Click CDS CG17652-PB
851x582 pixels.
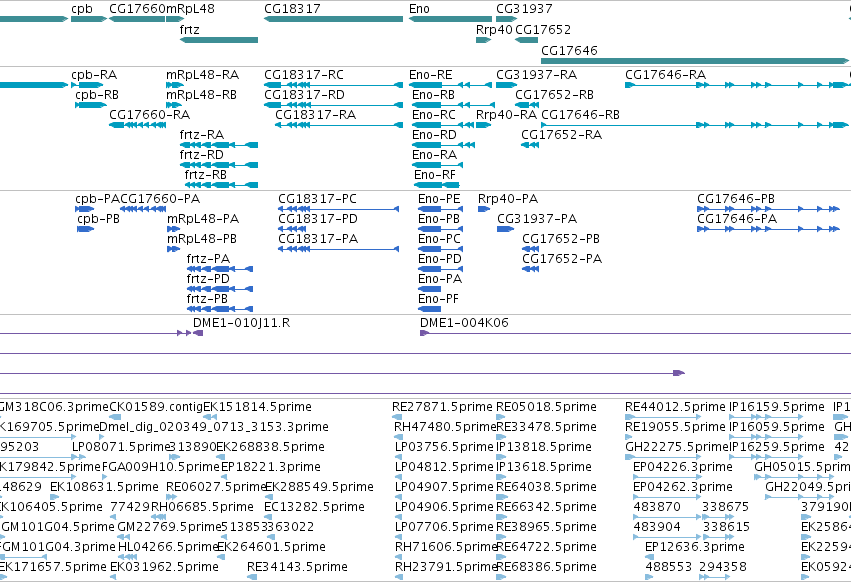[531, 249]
